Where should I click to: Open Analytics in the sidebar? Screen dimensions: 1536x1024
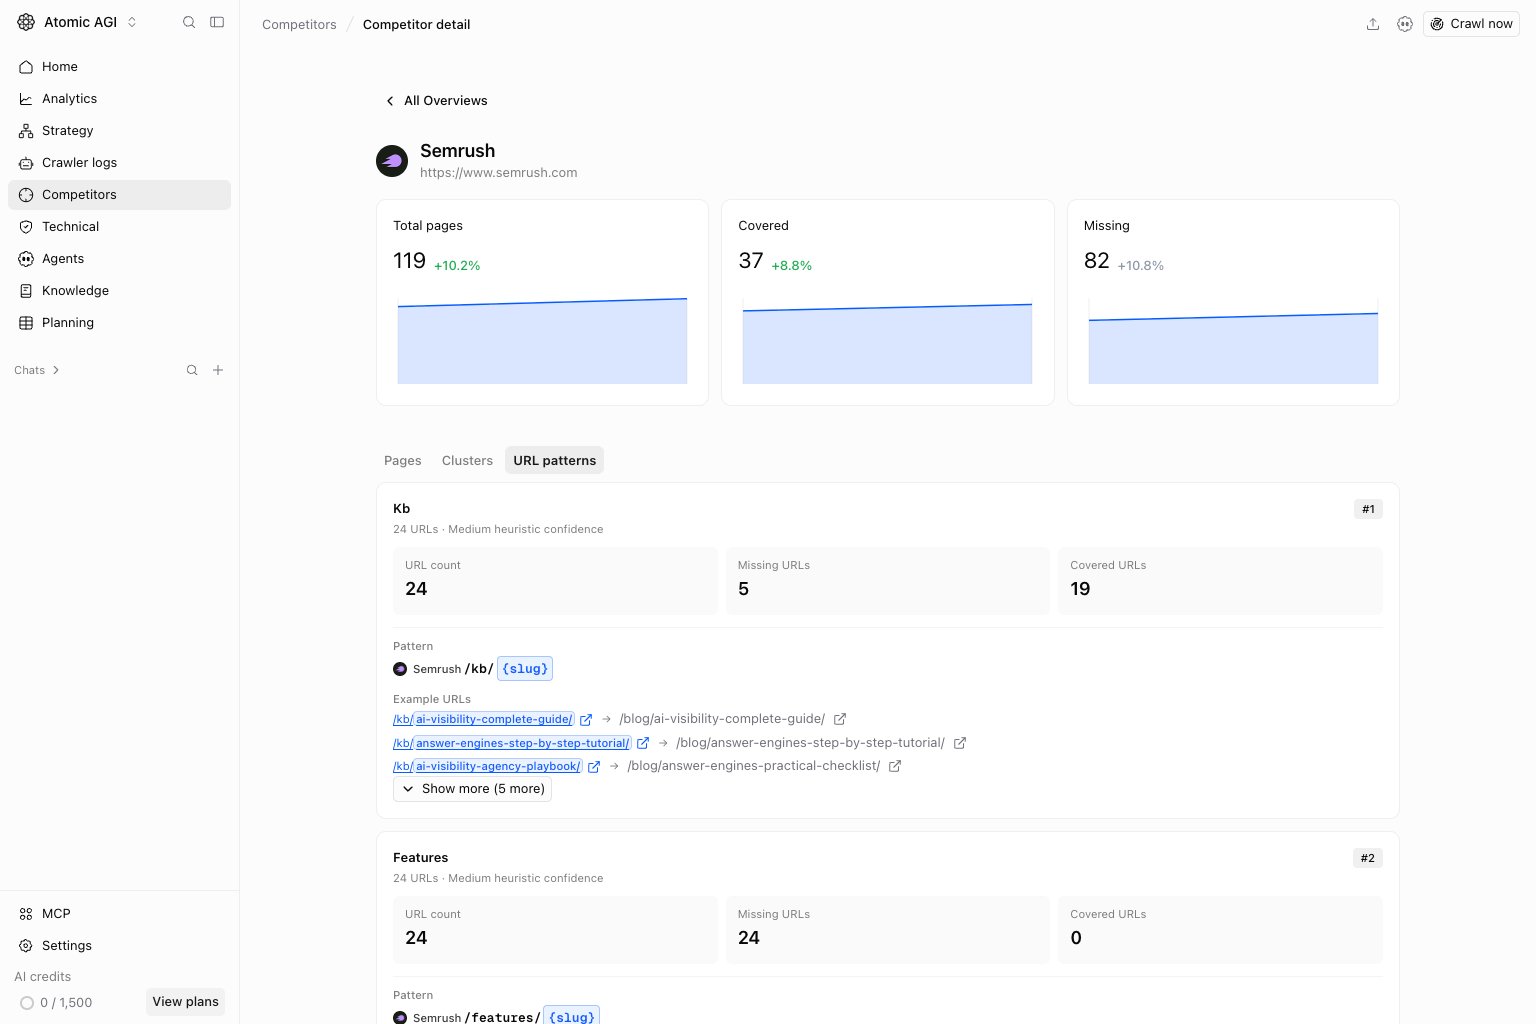[119, 99]
